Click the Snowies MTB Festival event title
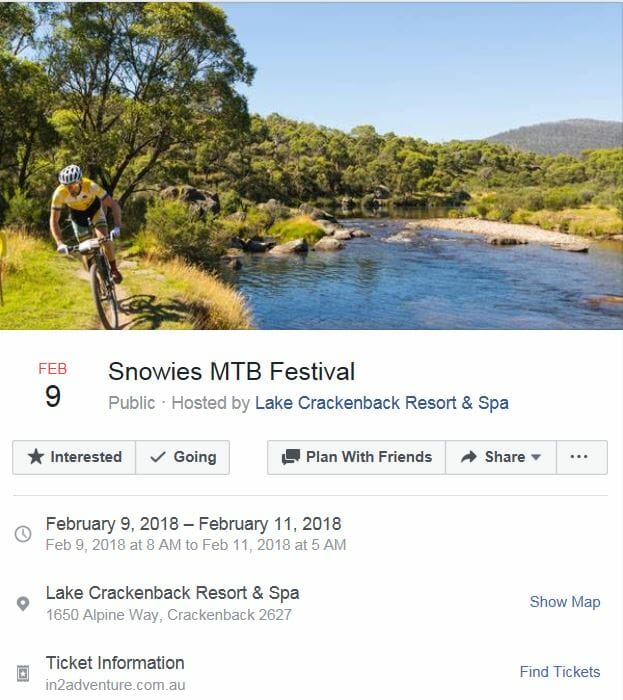This screenshot has height=700, width=623. (x=231, y=373)
